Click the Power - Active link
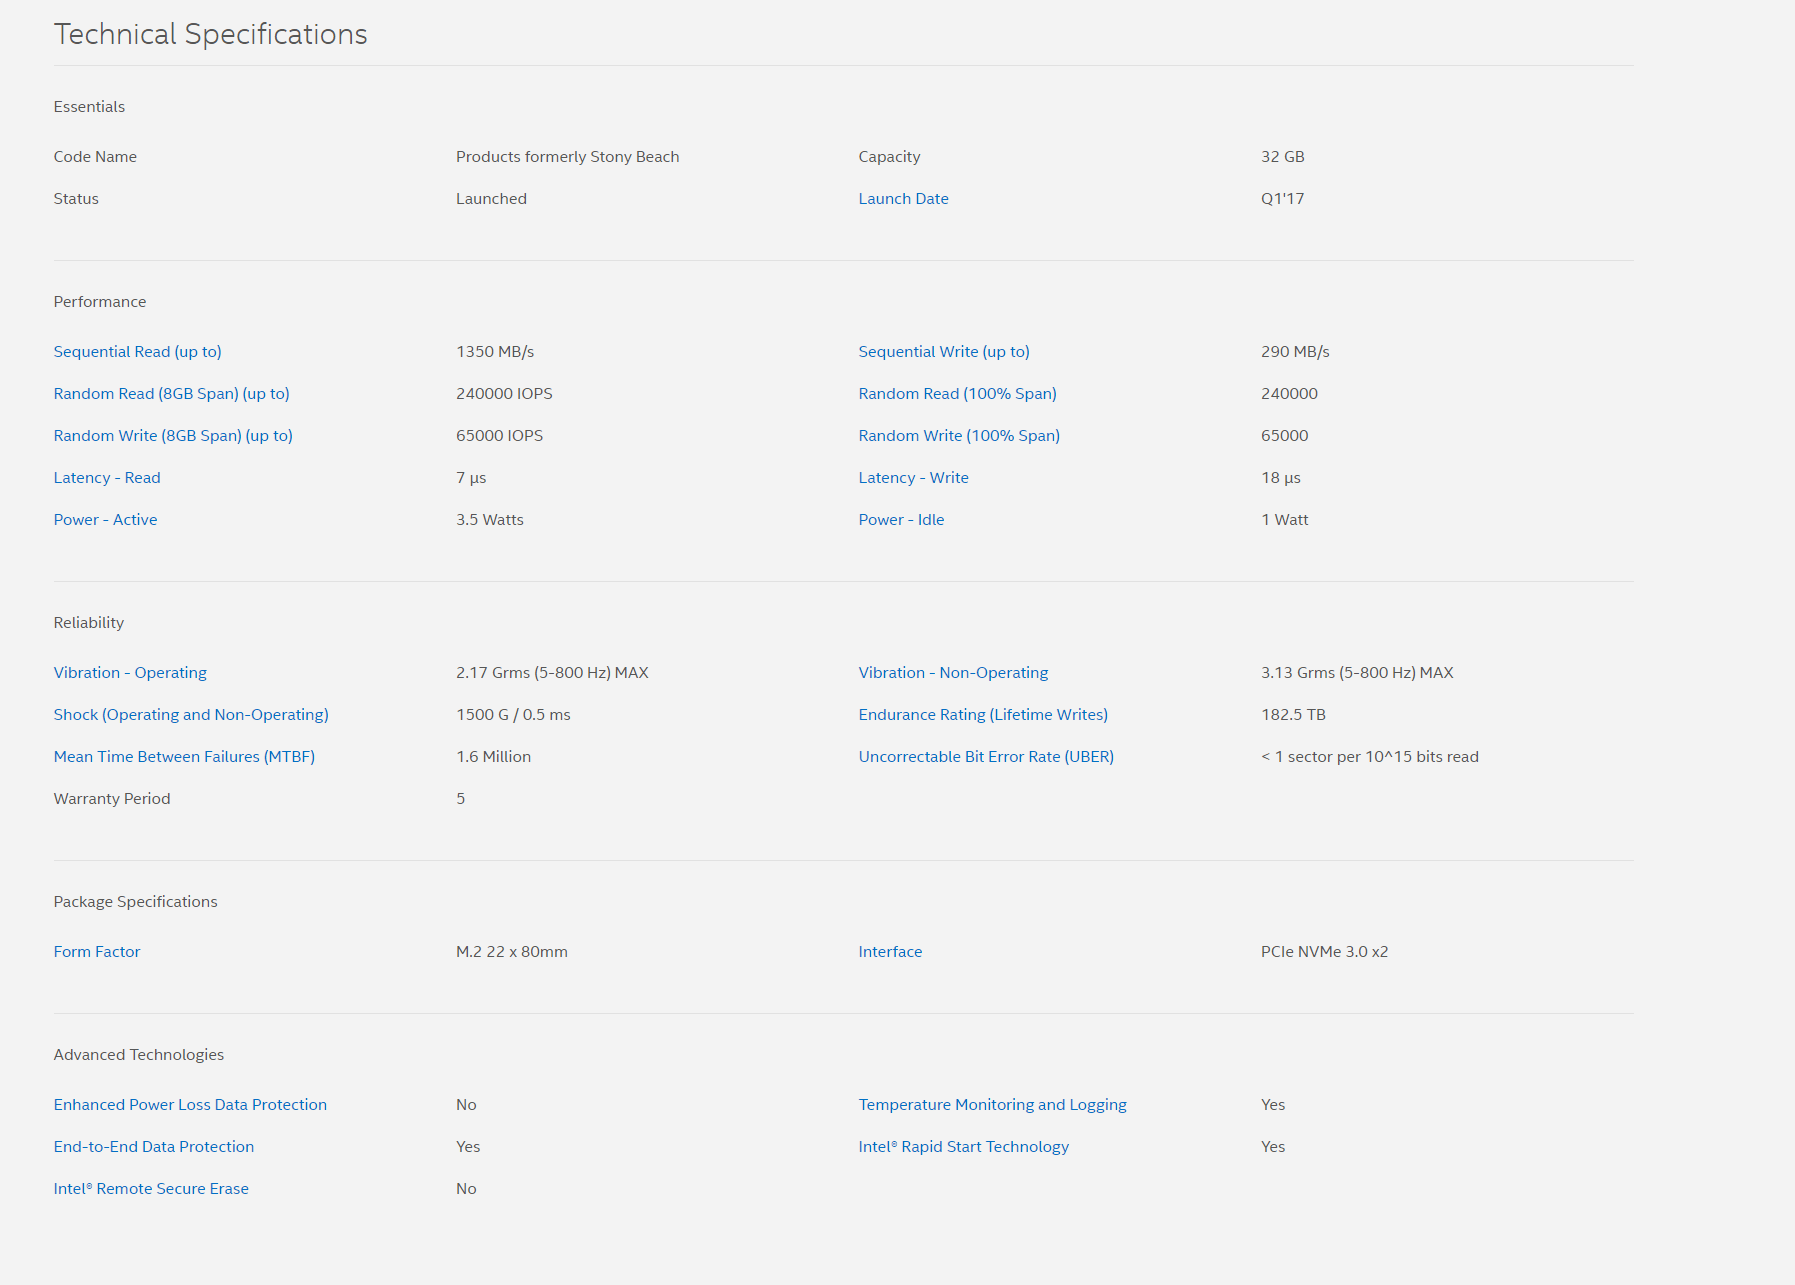 (x=105, y=520)
